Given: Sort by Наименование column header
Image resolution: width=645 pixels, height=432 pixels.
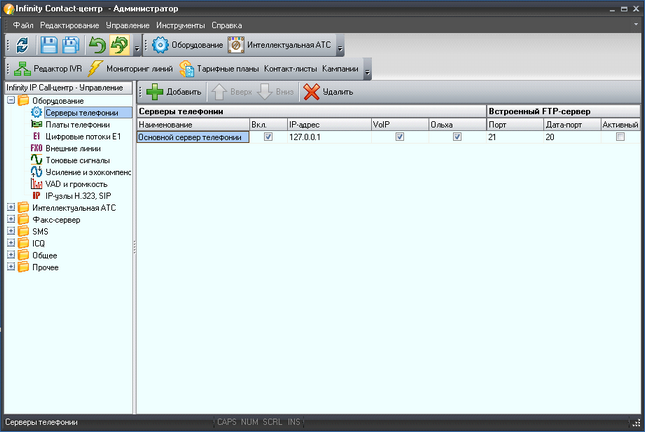Looking at the screenshot, I should click(x=193, y=125).
